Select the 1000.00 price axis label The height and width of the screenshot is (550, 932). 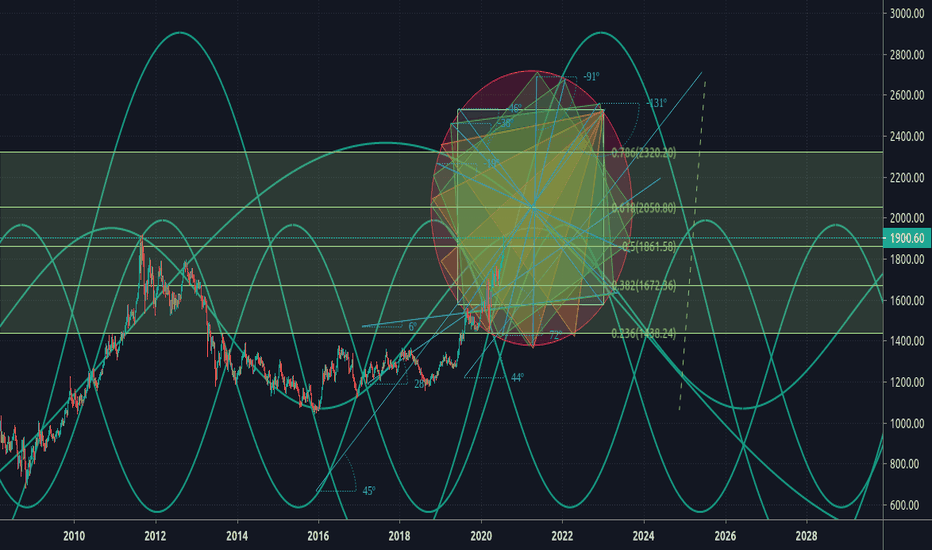[907, 423]
